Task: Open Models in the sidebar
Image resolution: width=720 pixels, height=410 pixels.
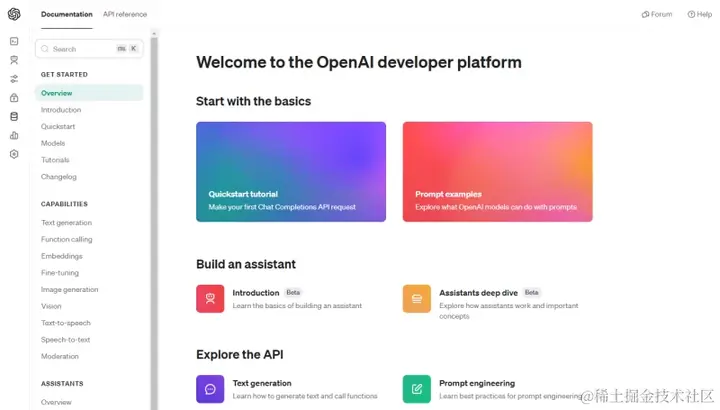Action: 53,143
